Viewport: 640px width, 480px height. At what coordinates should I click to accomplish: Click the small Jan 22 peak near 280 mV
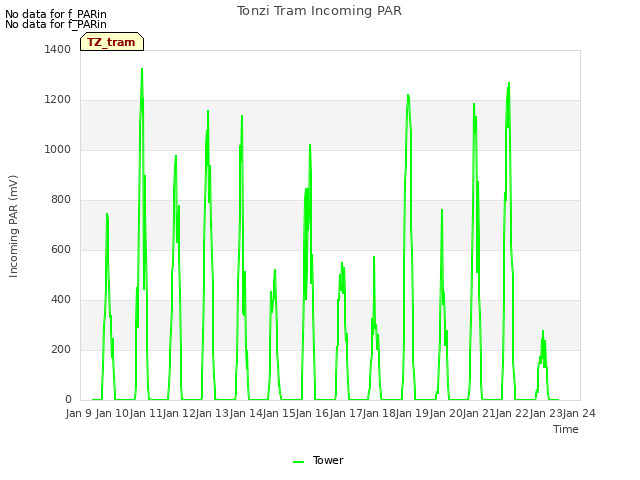click(x=543, y=331)
